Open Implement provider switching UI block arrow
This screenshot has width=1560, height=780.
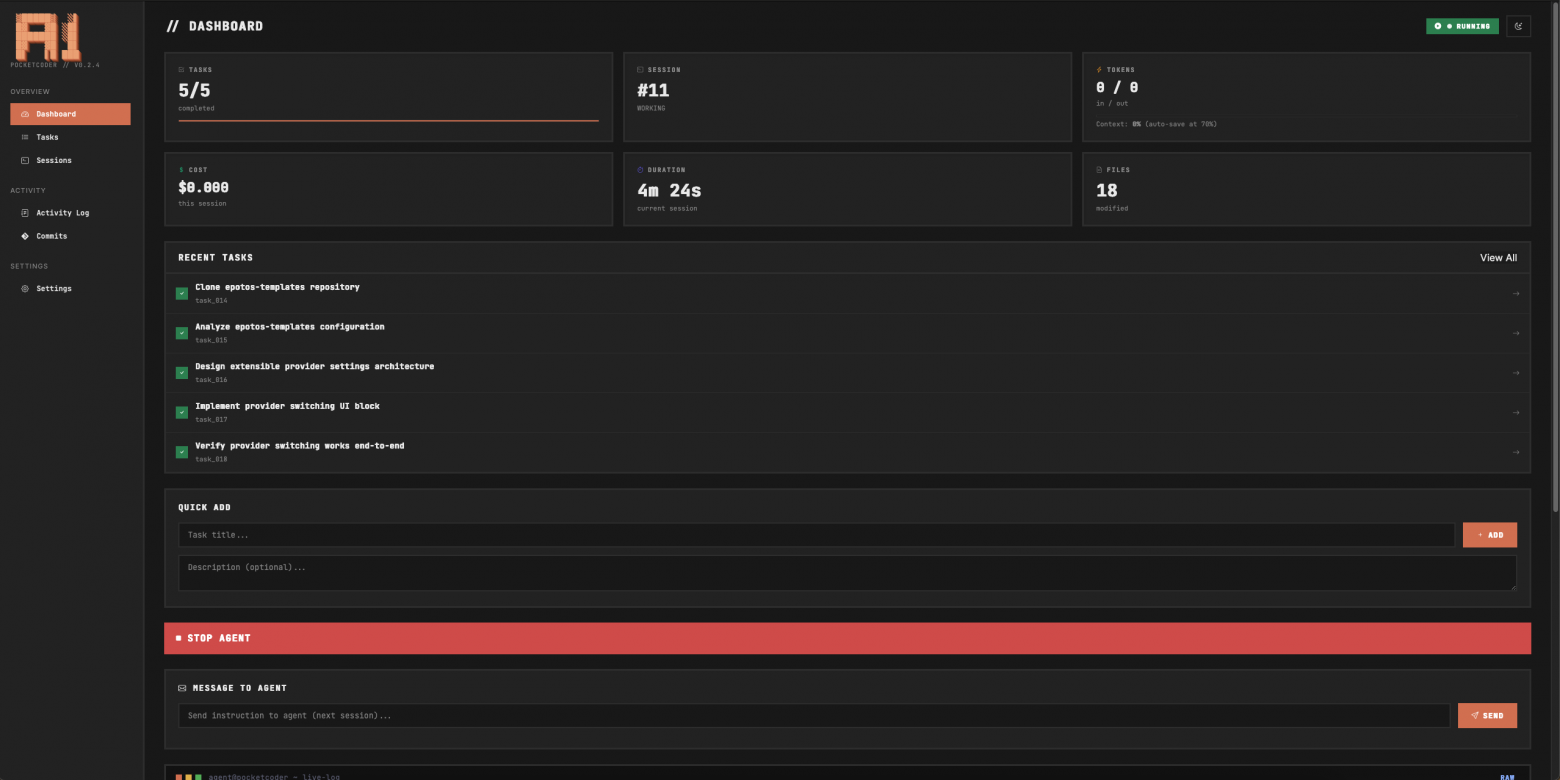coord(1516,412)
